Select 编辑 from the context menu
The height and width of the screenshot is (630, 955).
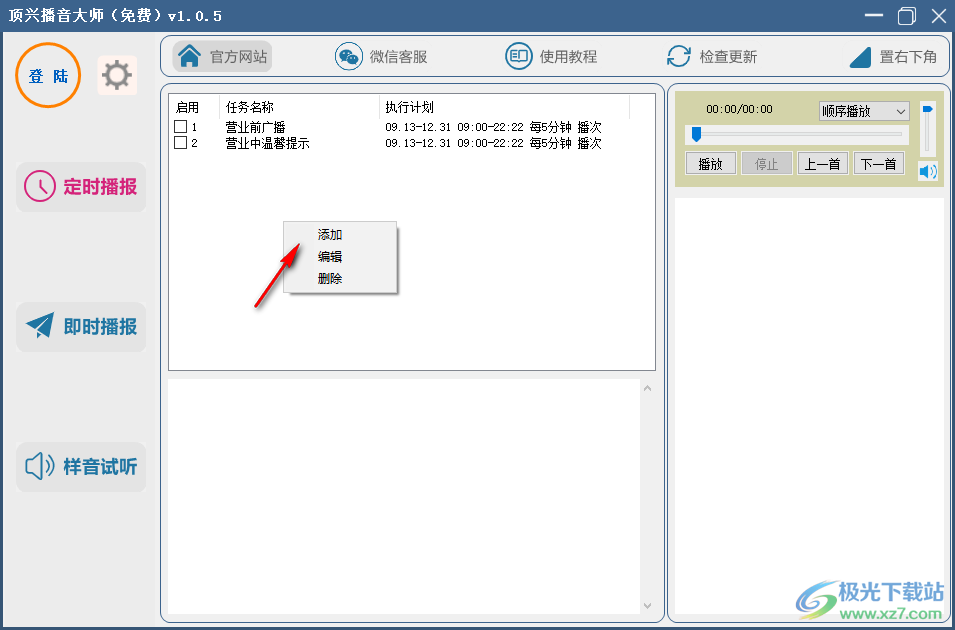click(329, 255)
